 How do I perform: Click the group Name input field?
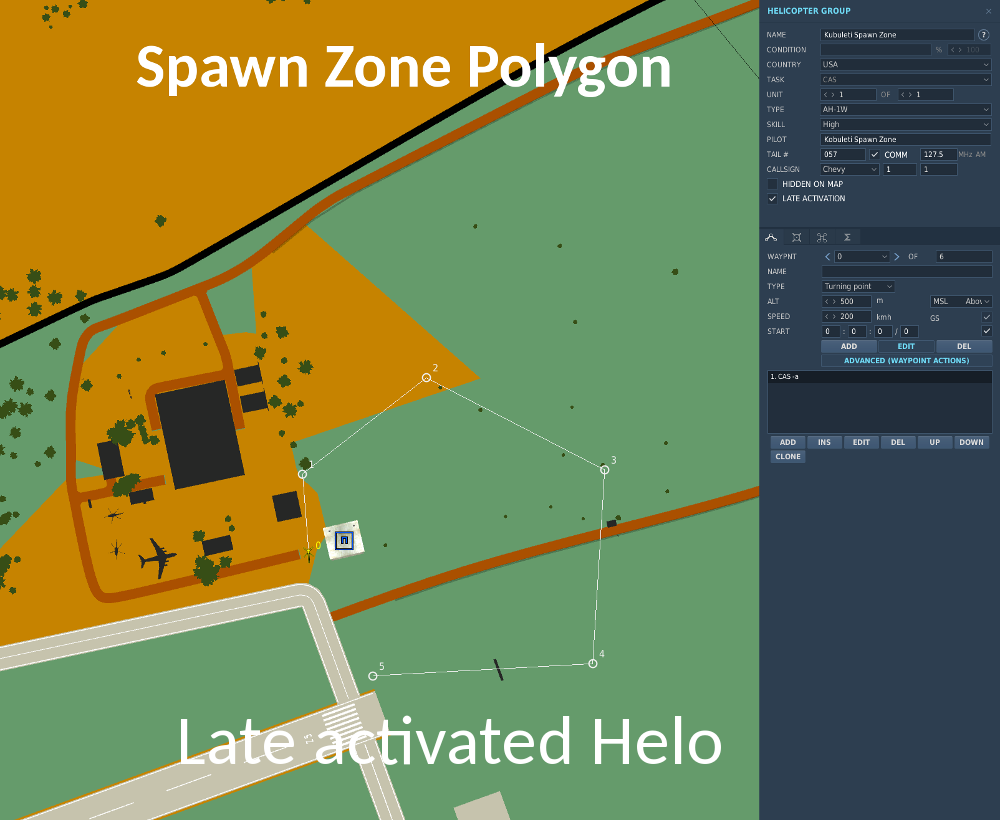896,35
